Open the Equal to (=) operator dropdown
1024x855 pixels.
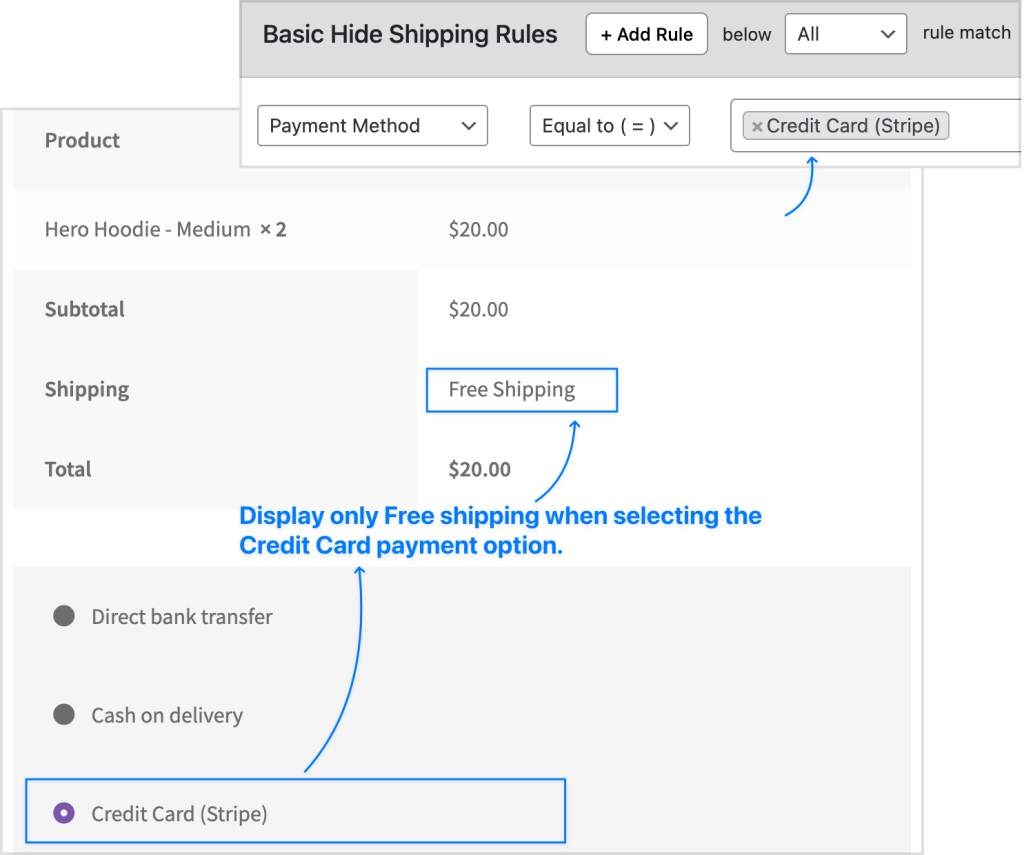609,125
